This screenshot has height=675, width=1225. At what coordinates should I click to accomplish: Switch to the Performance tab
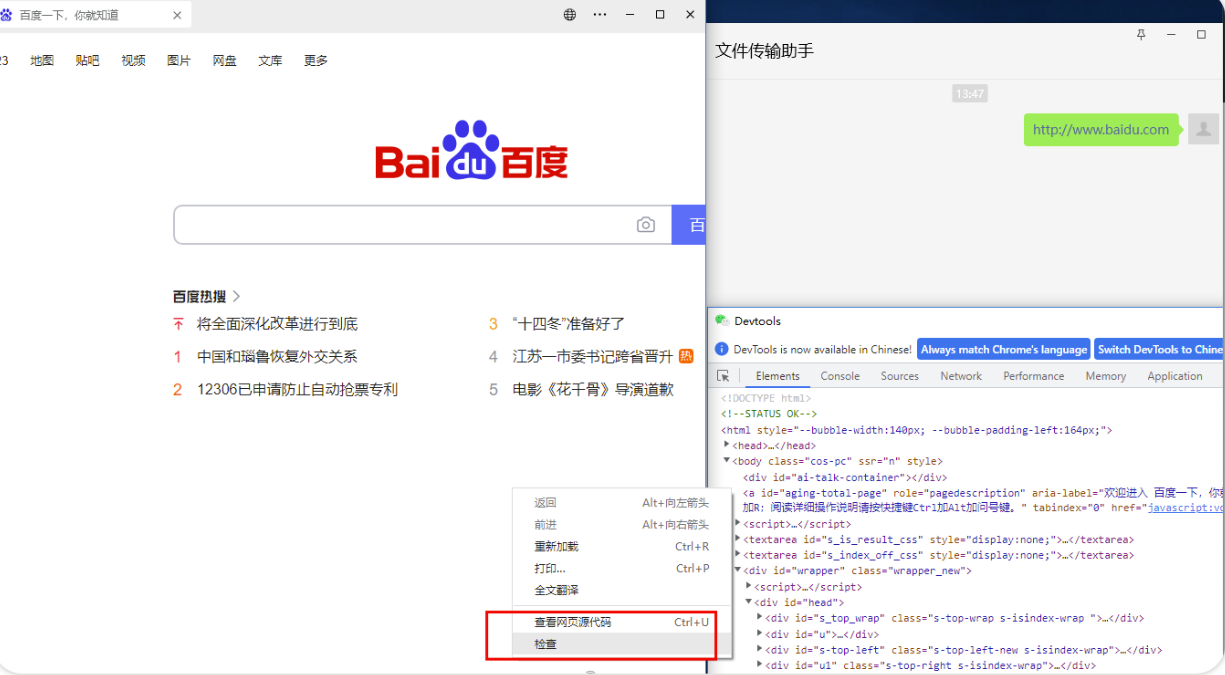point(1034,376)
